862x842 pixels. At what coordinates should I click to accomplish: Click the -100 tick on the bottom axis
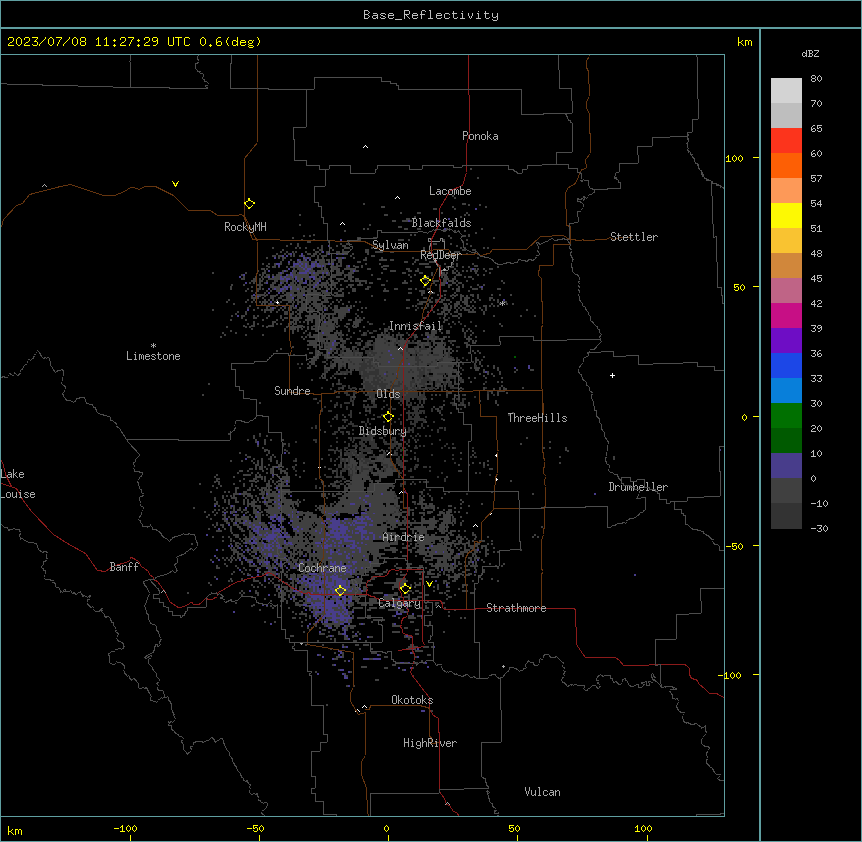pos(125,828)
